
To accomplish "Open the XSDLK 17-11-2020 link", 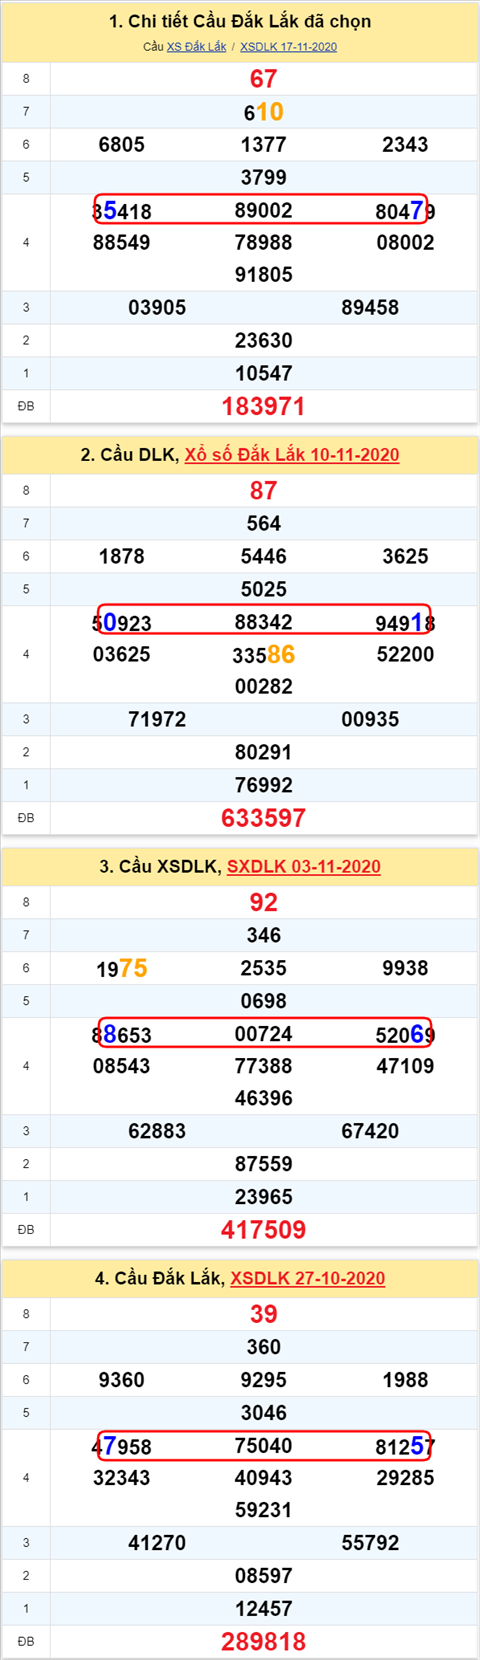I will coord(288,47).
